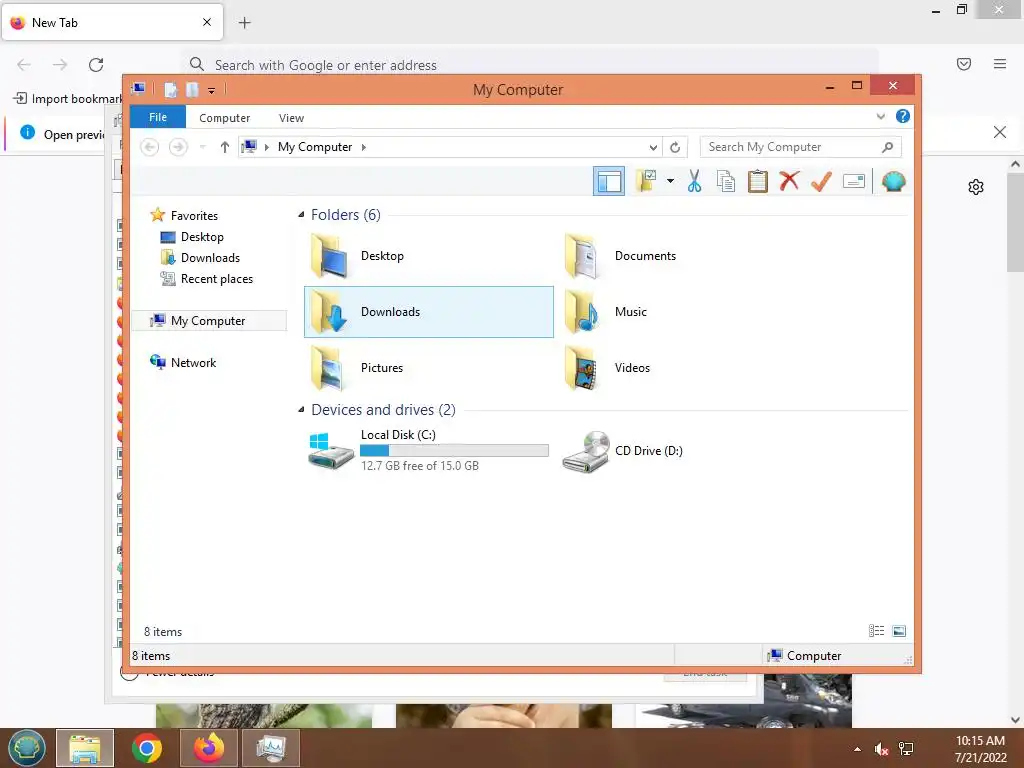The width and height of the screenshot is (1024, 768).
Task: Dismiss the Firefox notification bar
Action: click(1000, 132)
